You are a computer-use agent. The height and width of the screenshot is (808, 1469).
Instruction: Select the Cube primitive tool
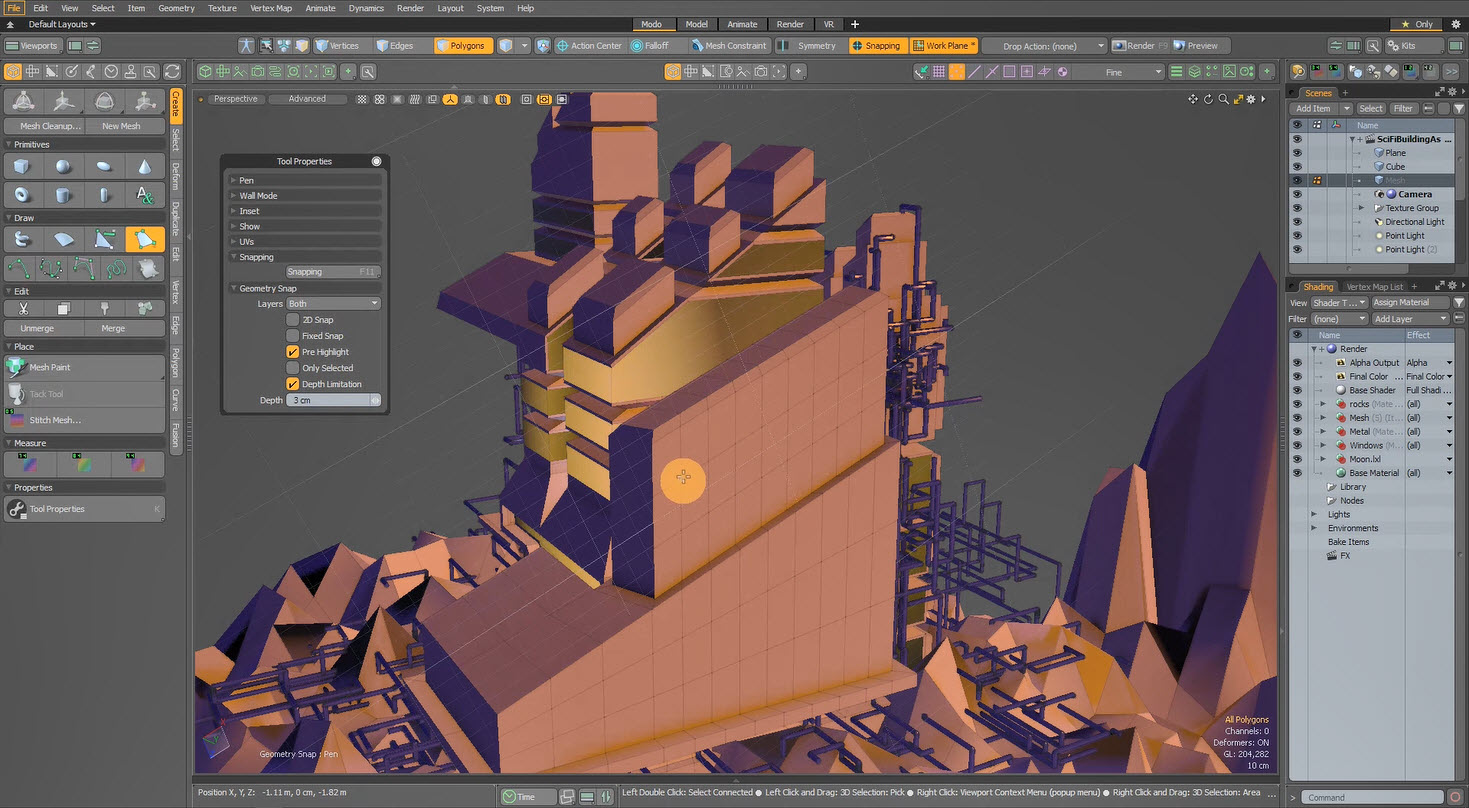pyautogui.click(x=21, y=166)
